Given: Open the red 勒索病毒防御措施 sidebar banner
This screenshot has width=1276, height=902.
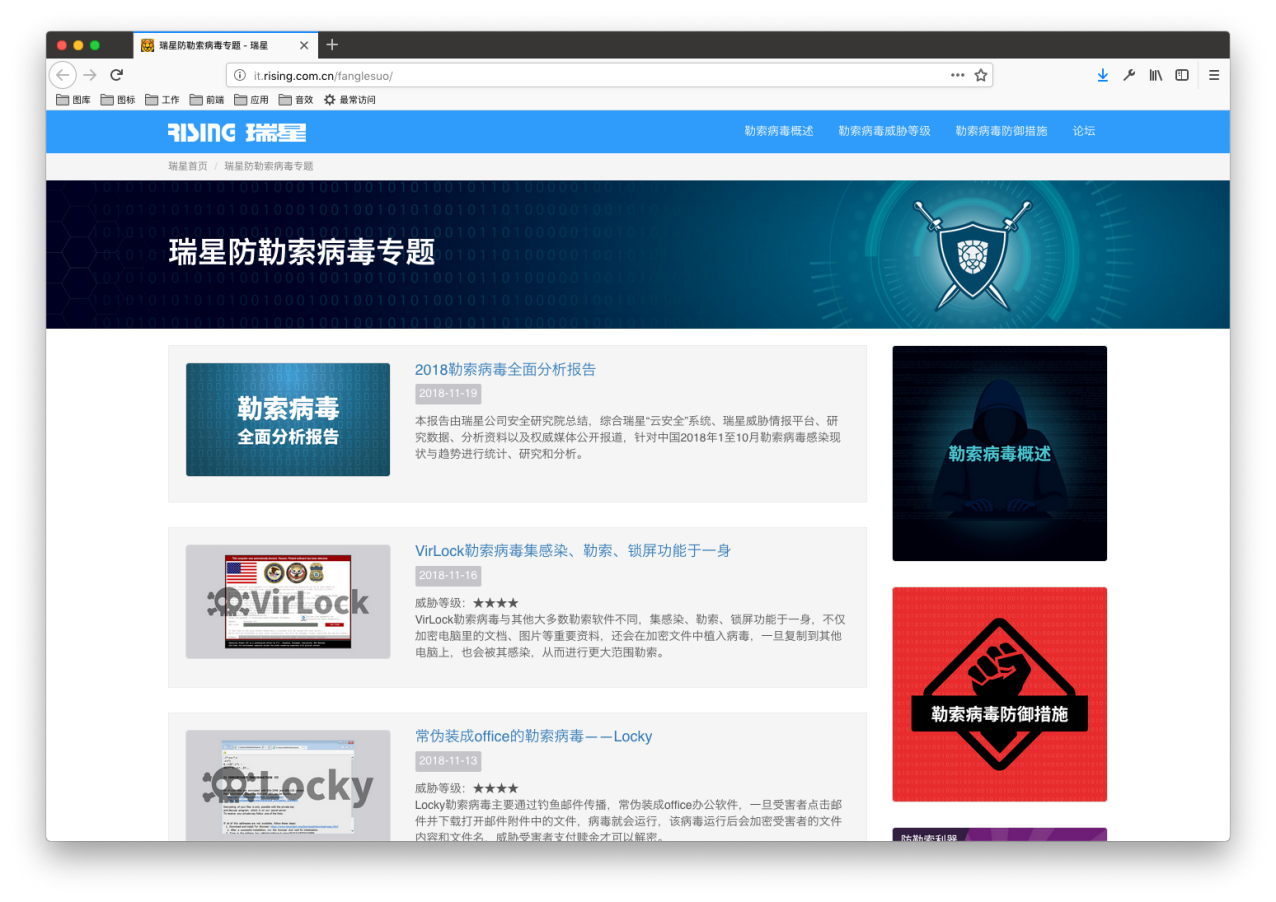Looking at the screenshot, I should (1000, 694).
